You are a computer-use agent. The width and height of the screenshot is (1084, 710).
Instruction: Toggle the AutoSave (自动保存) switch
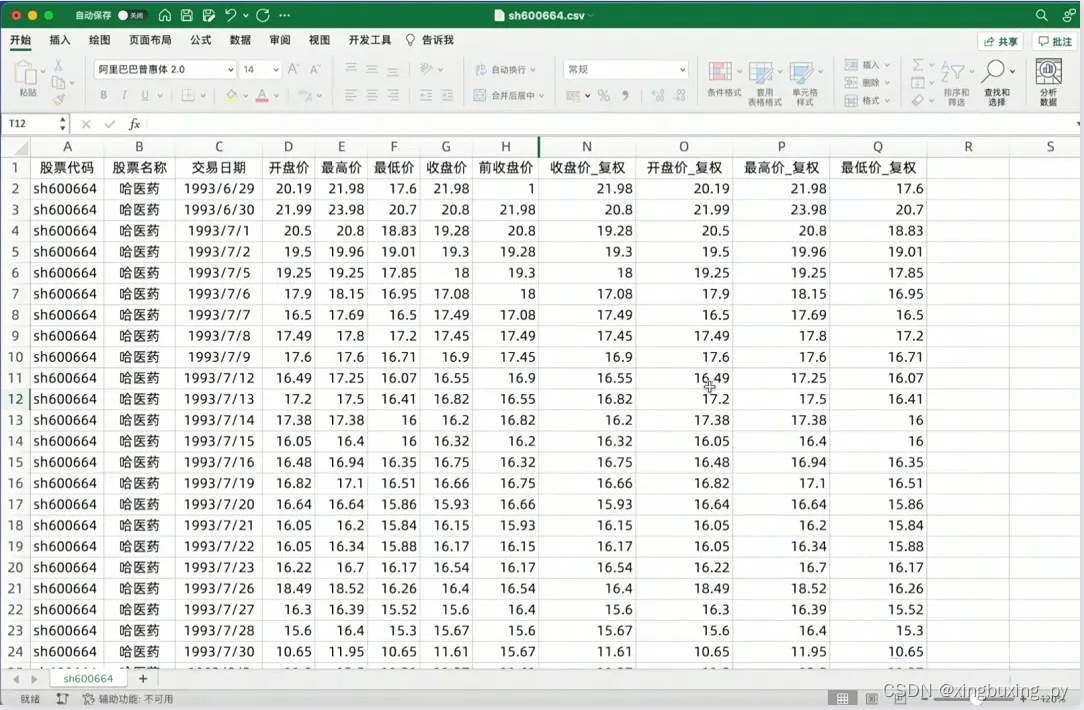[131, 15]
